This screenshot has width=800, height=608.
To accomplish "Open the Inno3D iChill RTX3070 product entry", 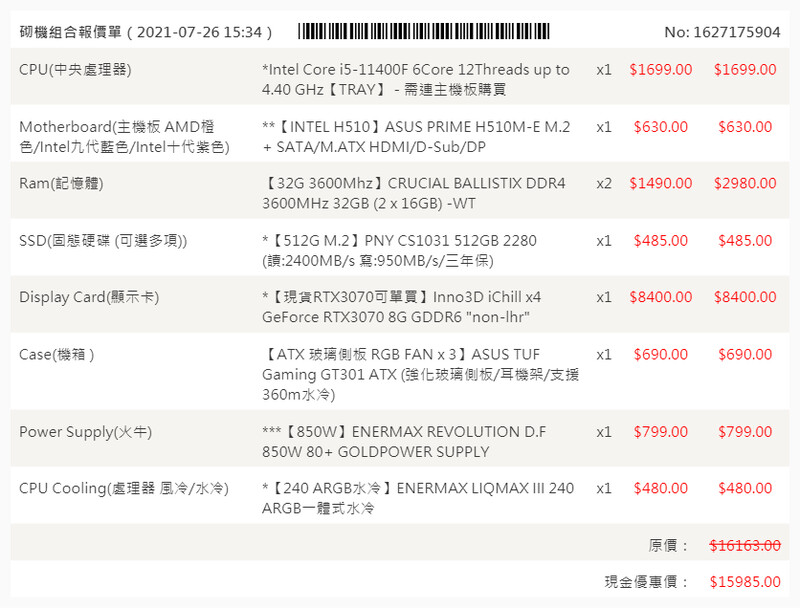I will click(400, 307).
